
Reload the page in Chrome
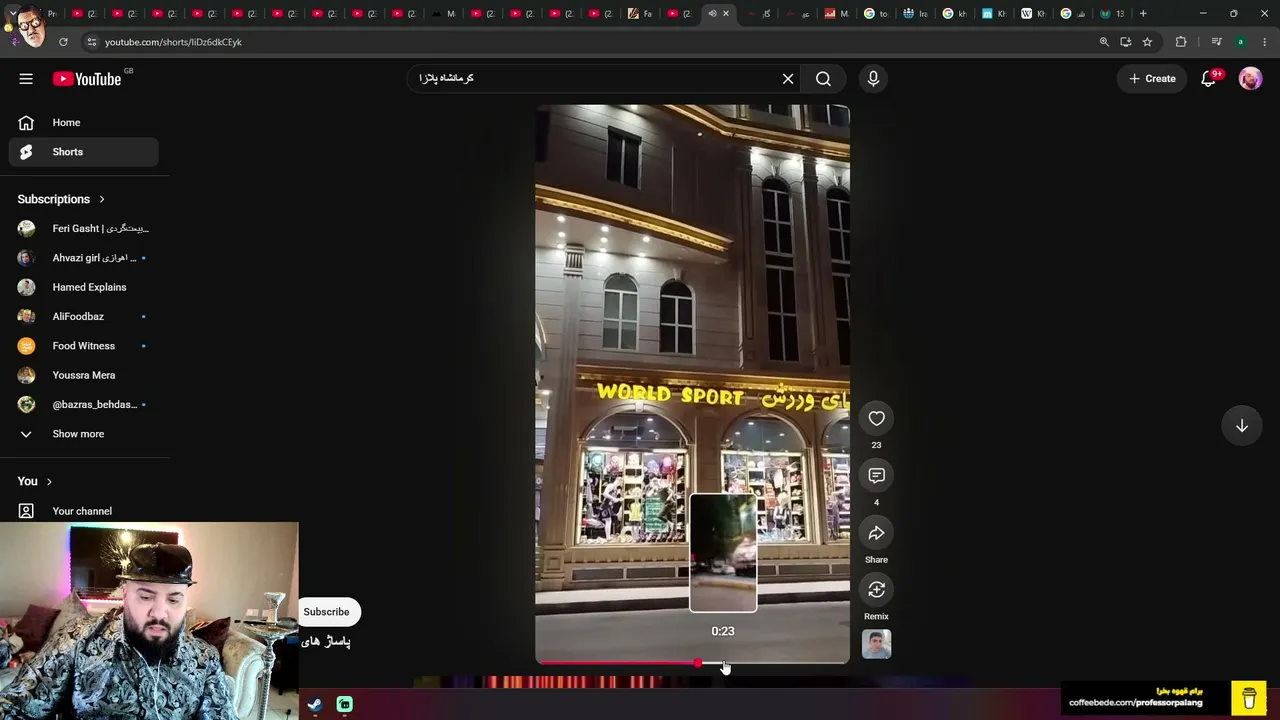63,42
